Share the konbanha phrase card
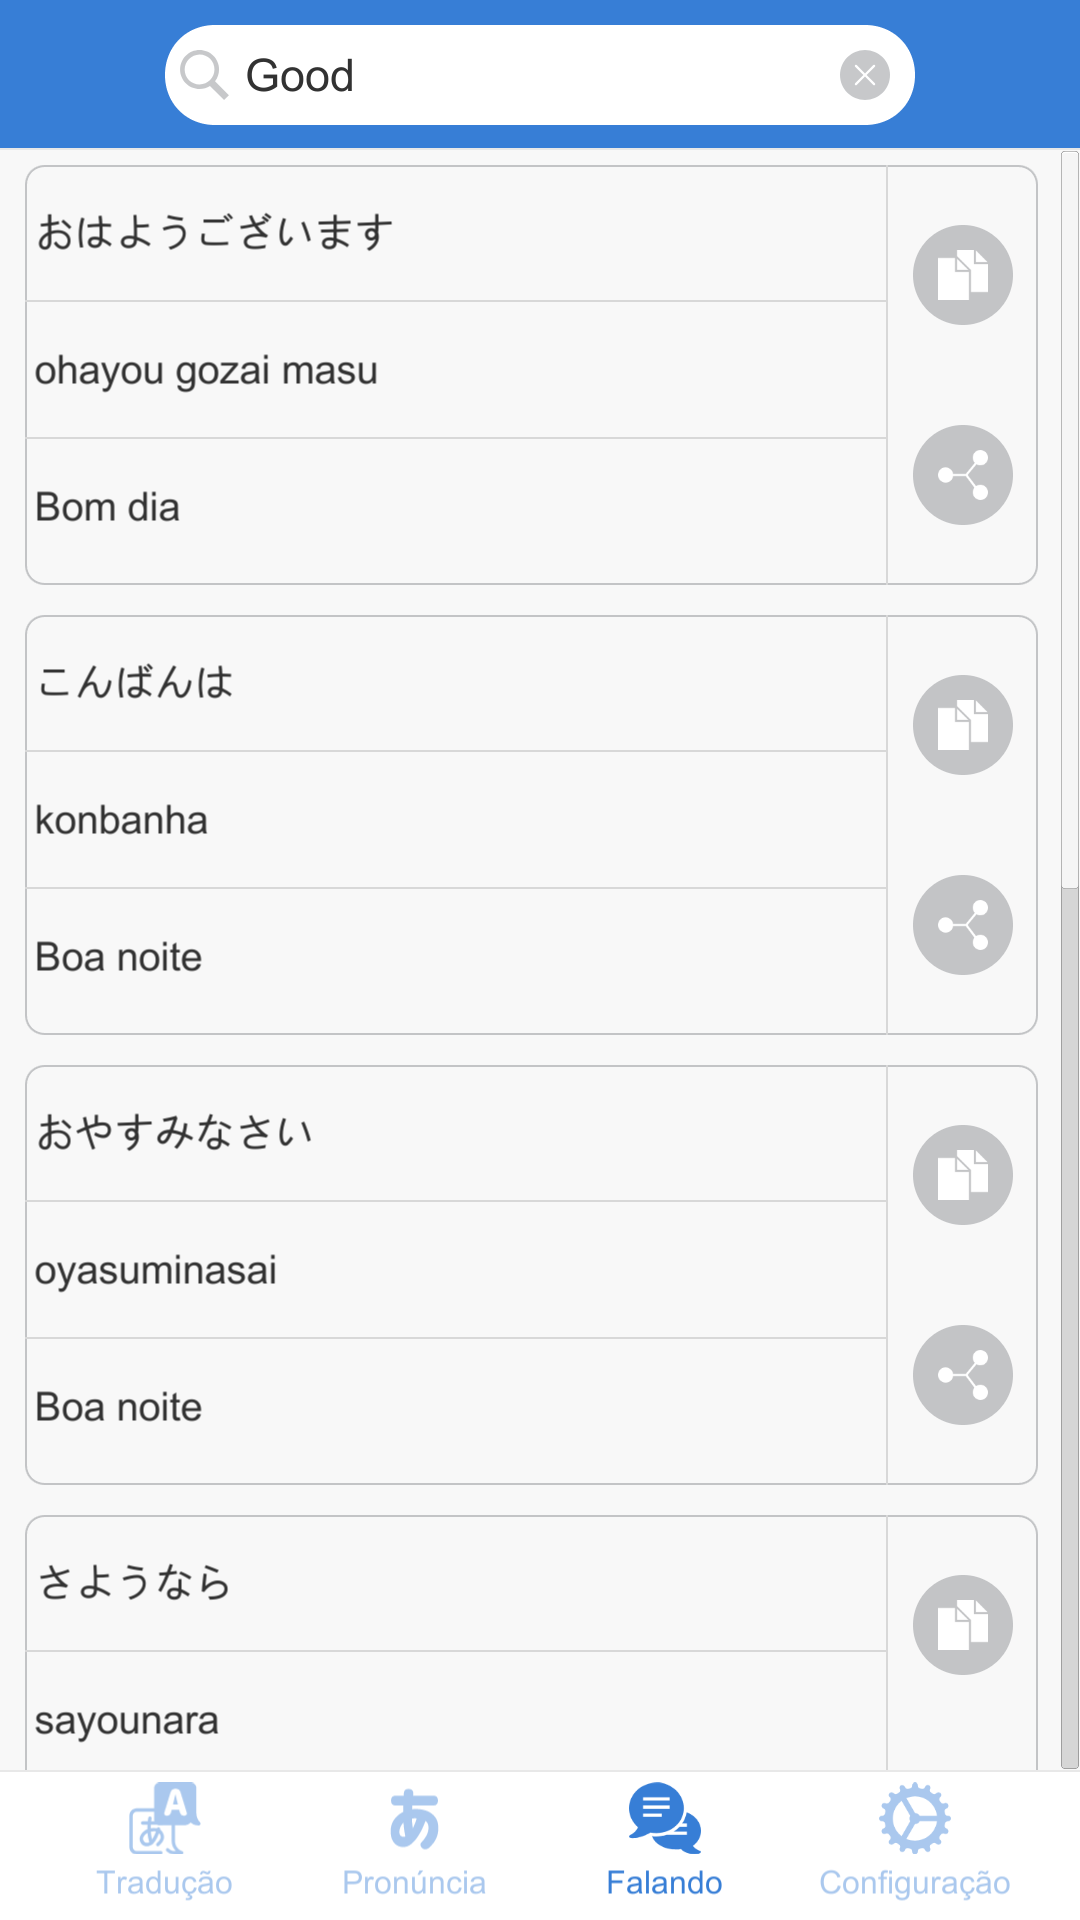This screenshot has height=1920, width=1080. pos(962,925)
